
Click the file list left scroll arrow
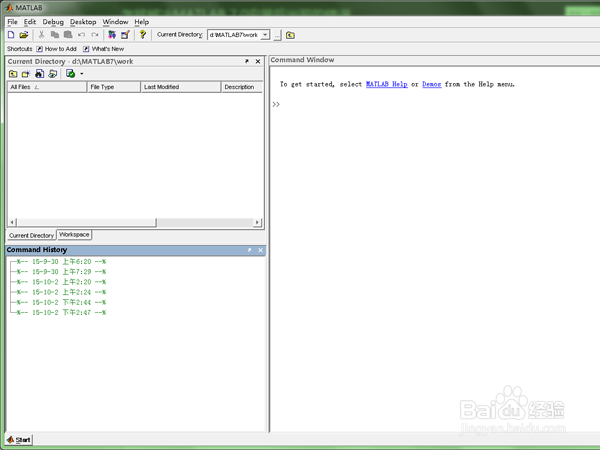pos(12,222)
